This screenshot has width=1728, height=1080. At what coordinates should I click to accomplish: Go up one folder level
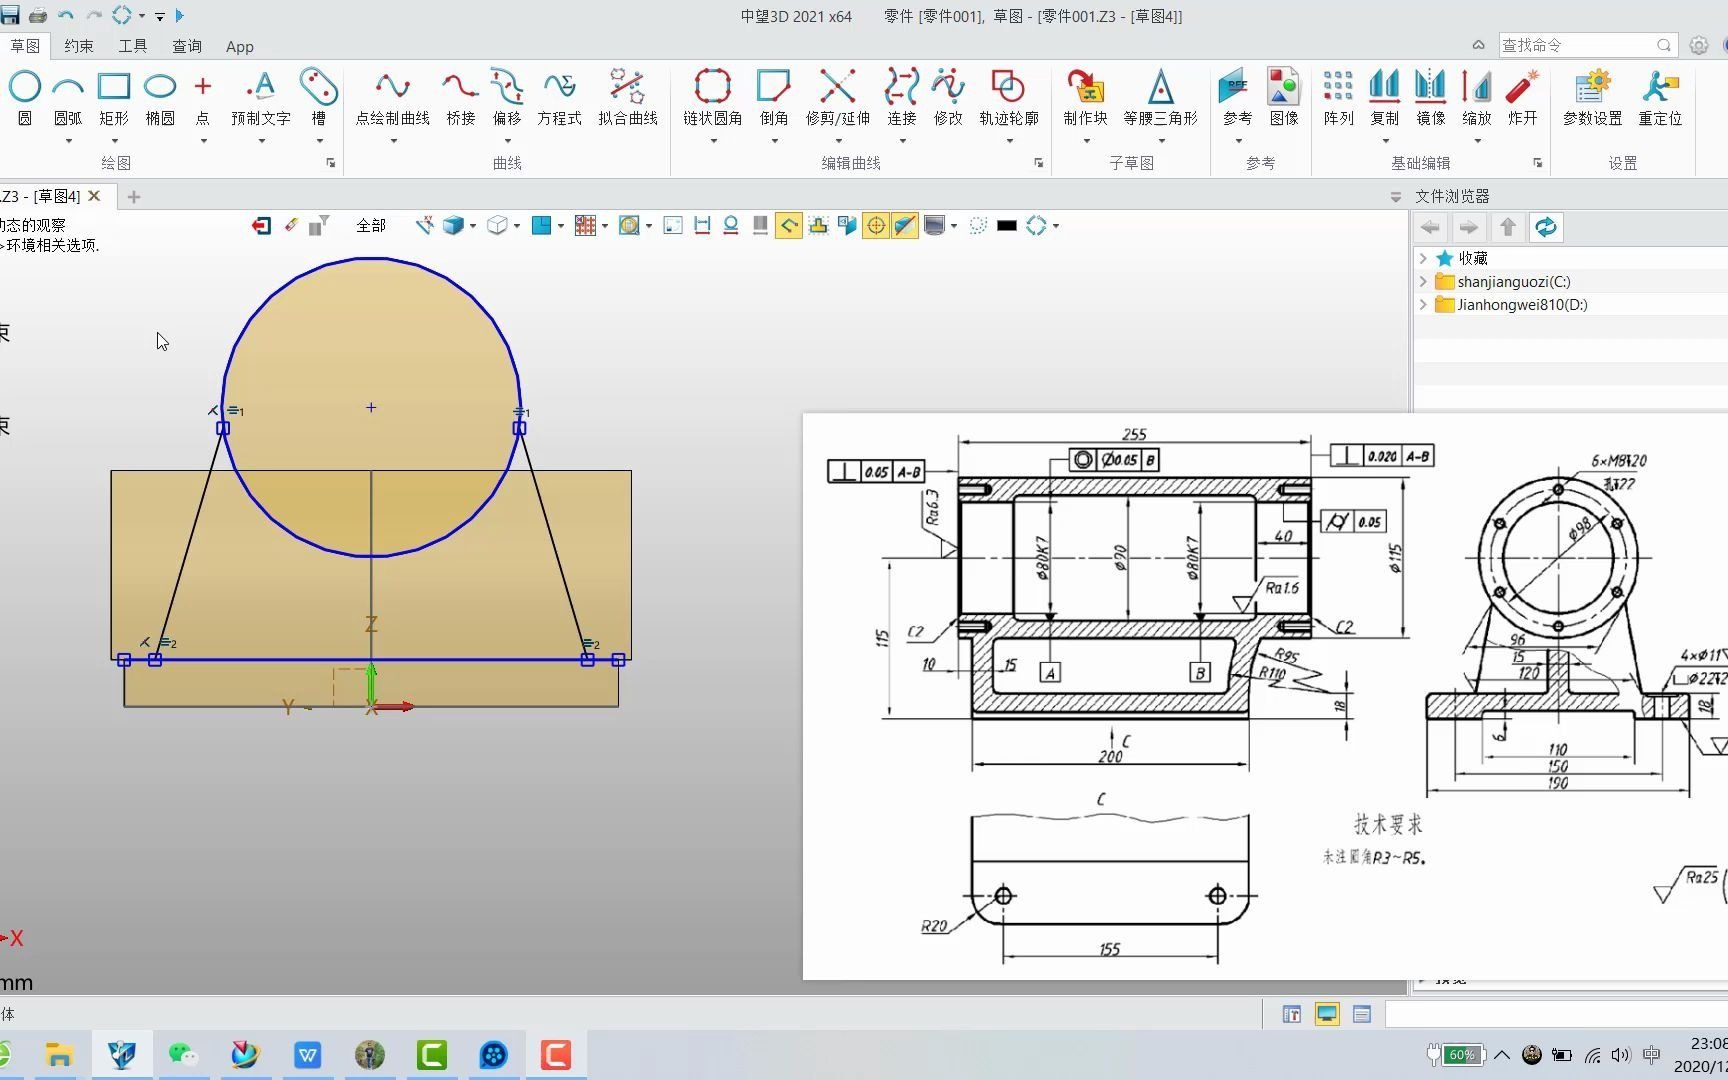click(1508, 227)
